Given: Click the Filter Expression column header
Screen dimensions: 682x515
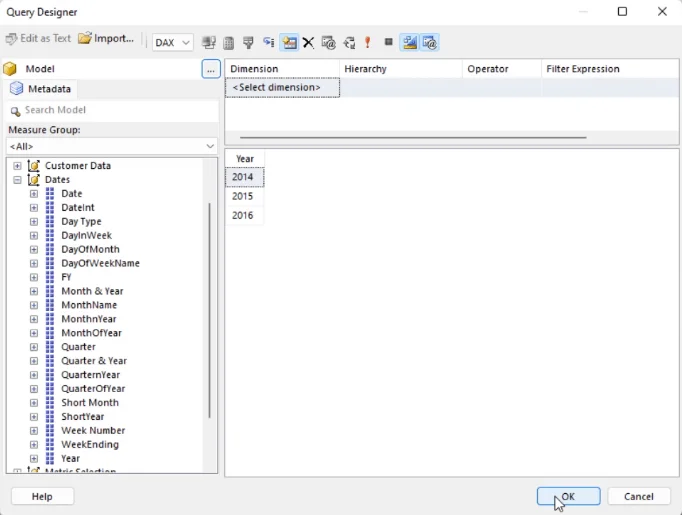Looking at the screenshot, I should pos(610,69).
